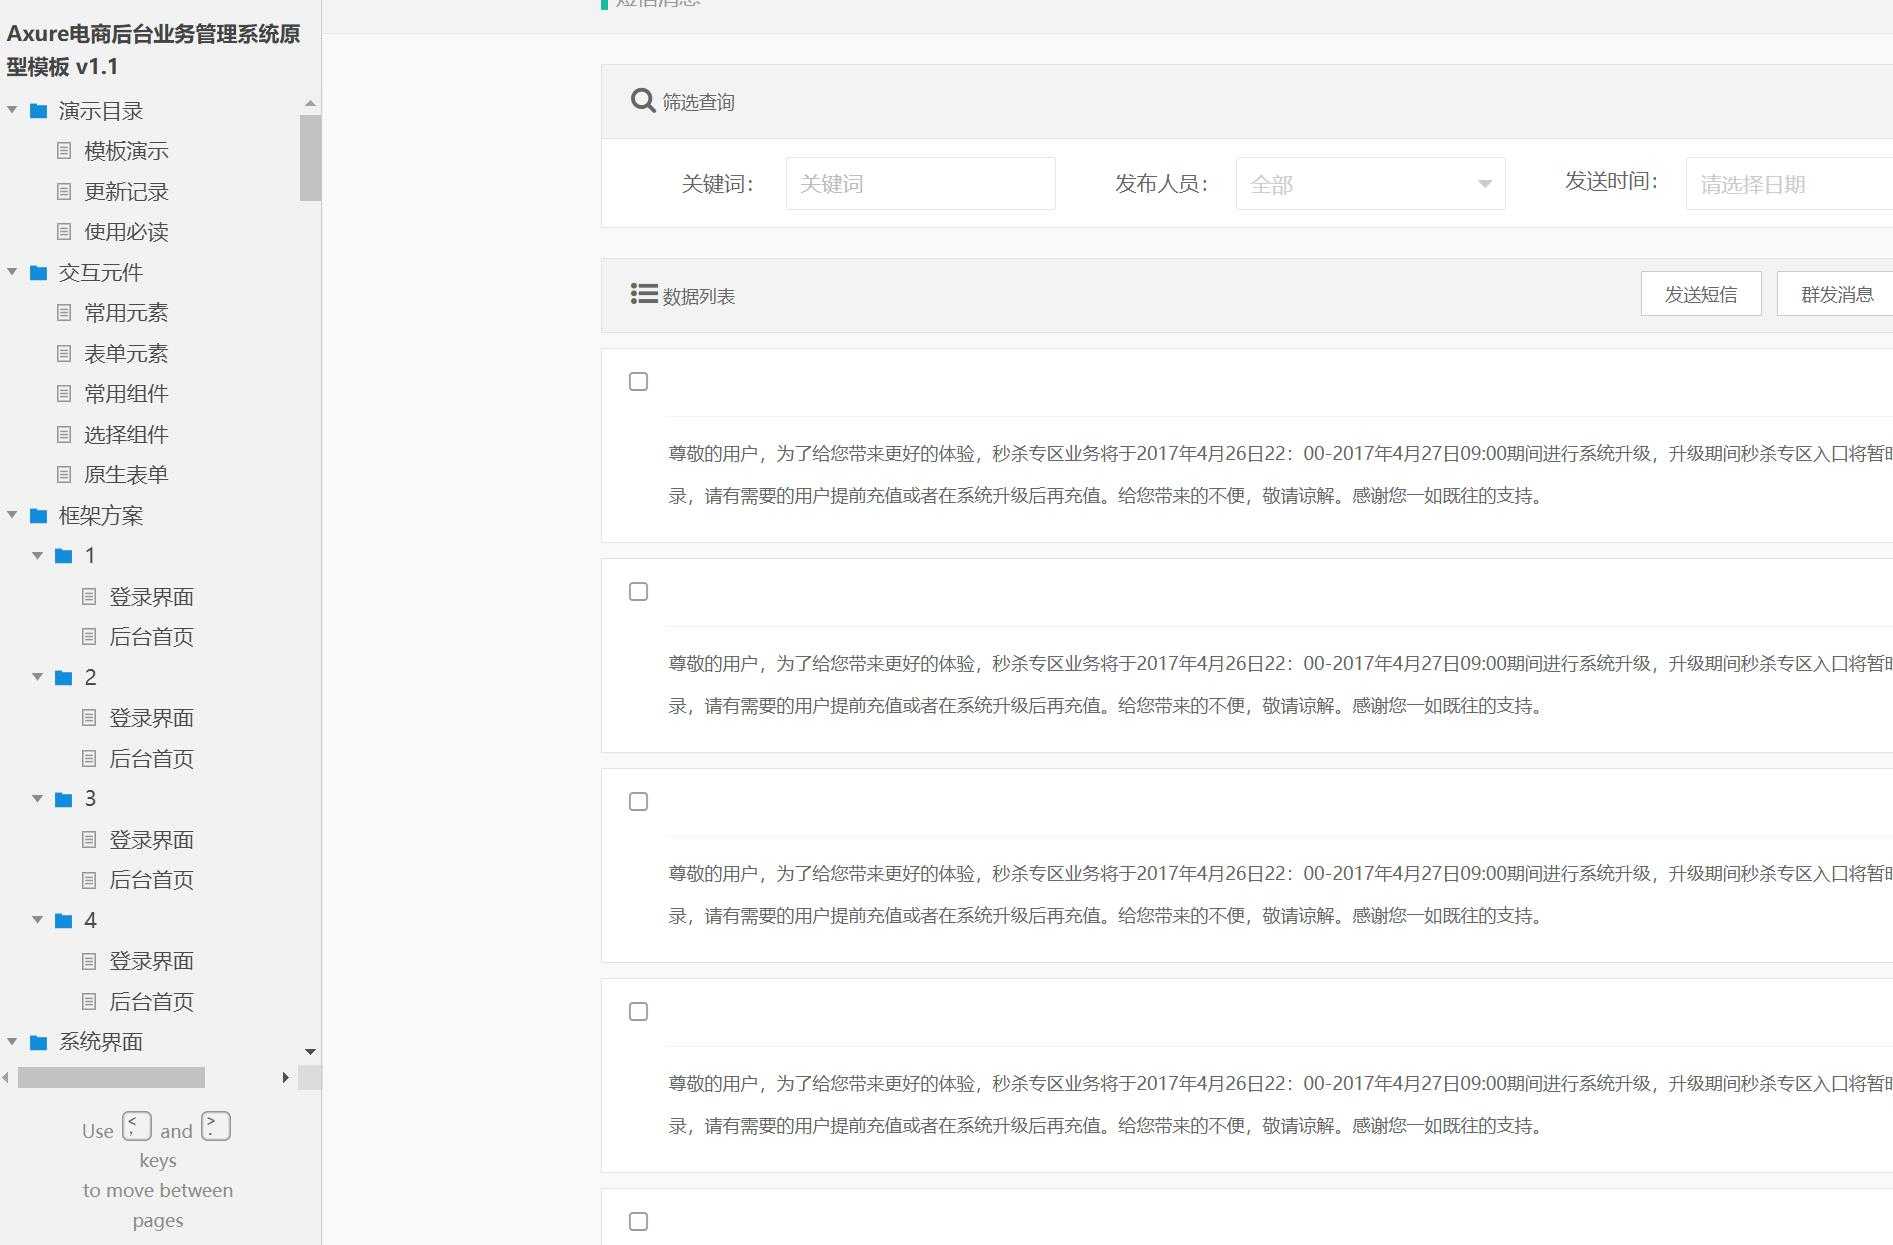
Task: Check the last visible message's checkbox
Action: 638,1220
